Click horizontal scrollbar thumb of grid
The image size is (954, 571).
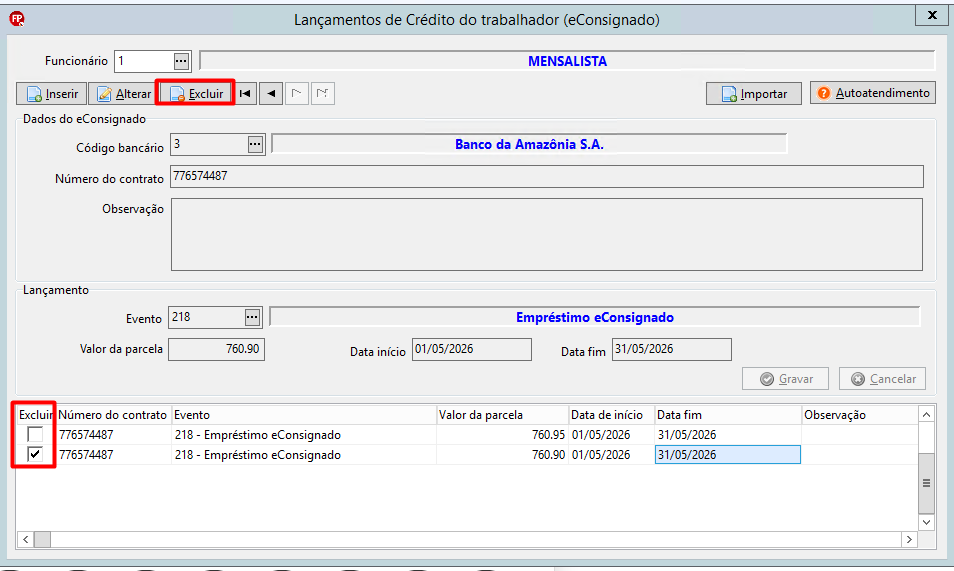click(x=43, y=539)
